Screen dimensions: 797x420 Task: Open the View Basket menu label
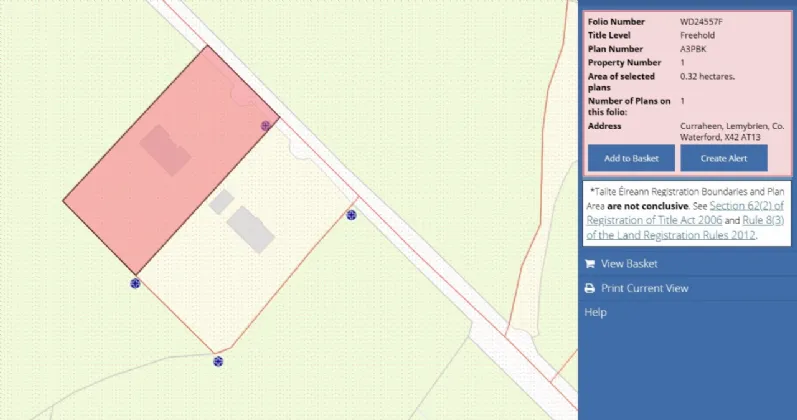[629, 264]
